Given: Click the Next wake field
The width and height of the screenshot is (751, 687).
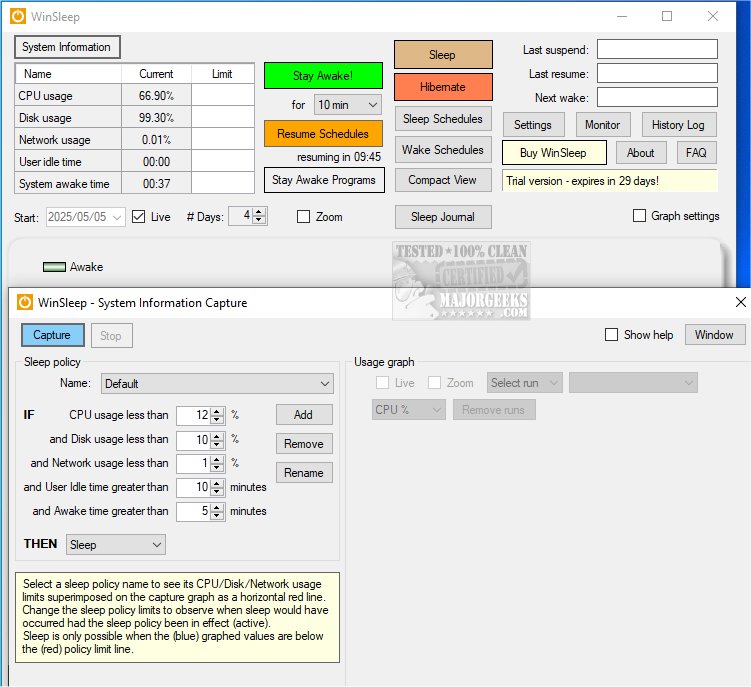Looking at the screenshot, I should point(657,97).
